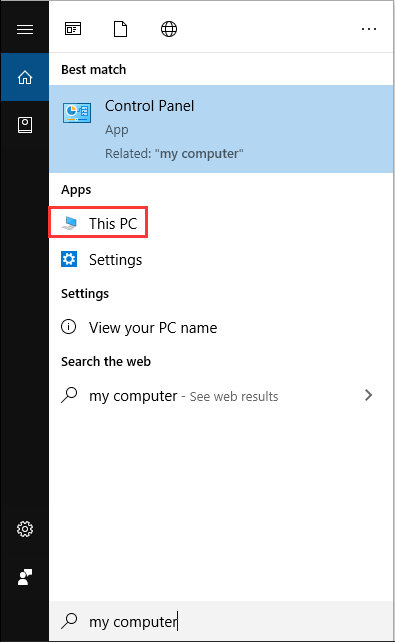Open View your PC name setting
This screenshot has width=395, height=642.
(x=221, y=328)
